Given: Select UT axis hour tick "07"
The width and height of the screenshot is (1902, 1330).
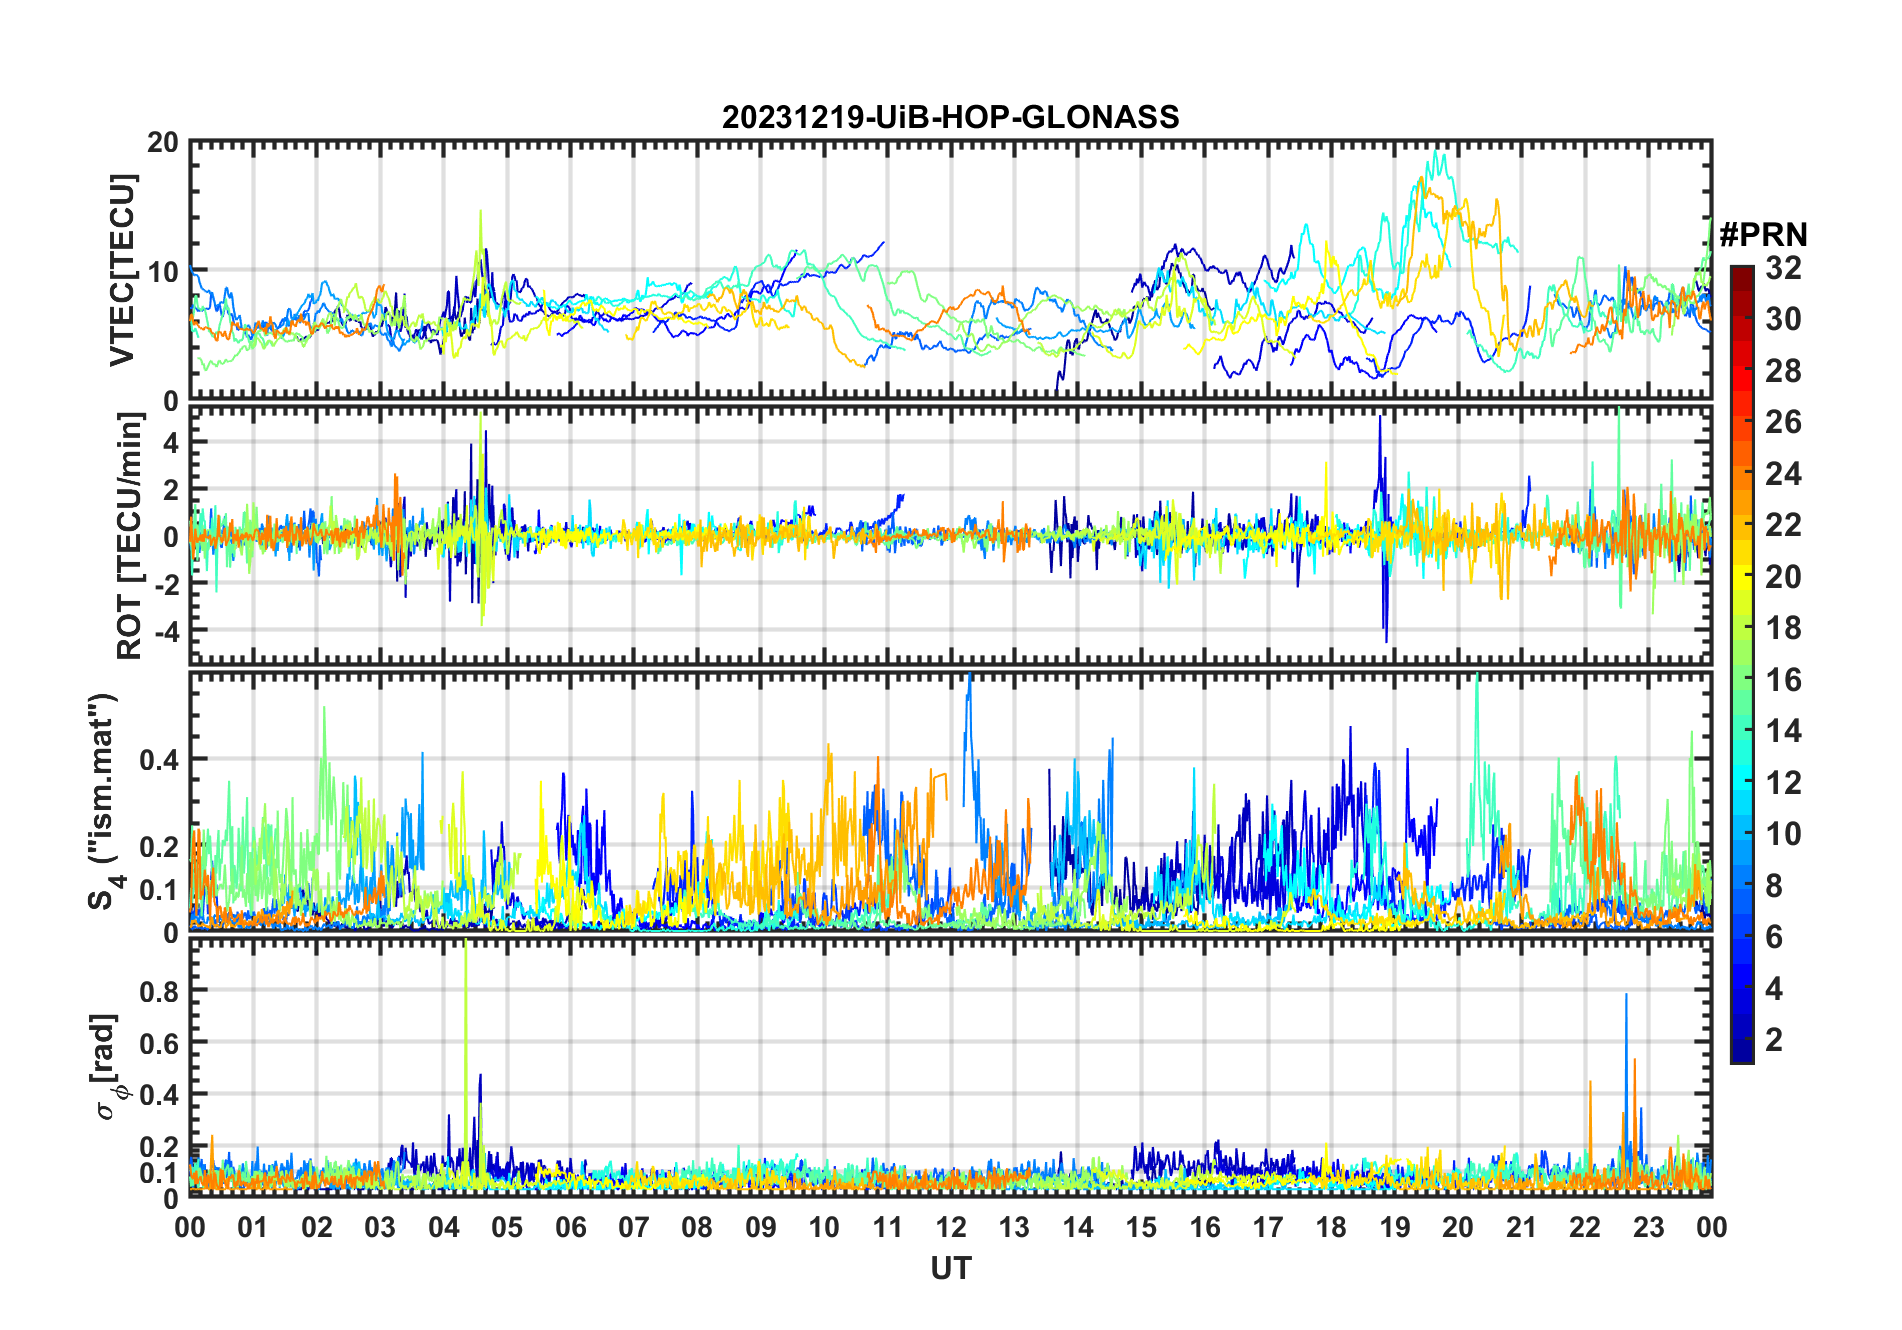Looking at the screenshot, I should 634,1227.
